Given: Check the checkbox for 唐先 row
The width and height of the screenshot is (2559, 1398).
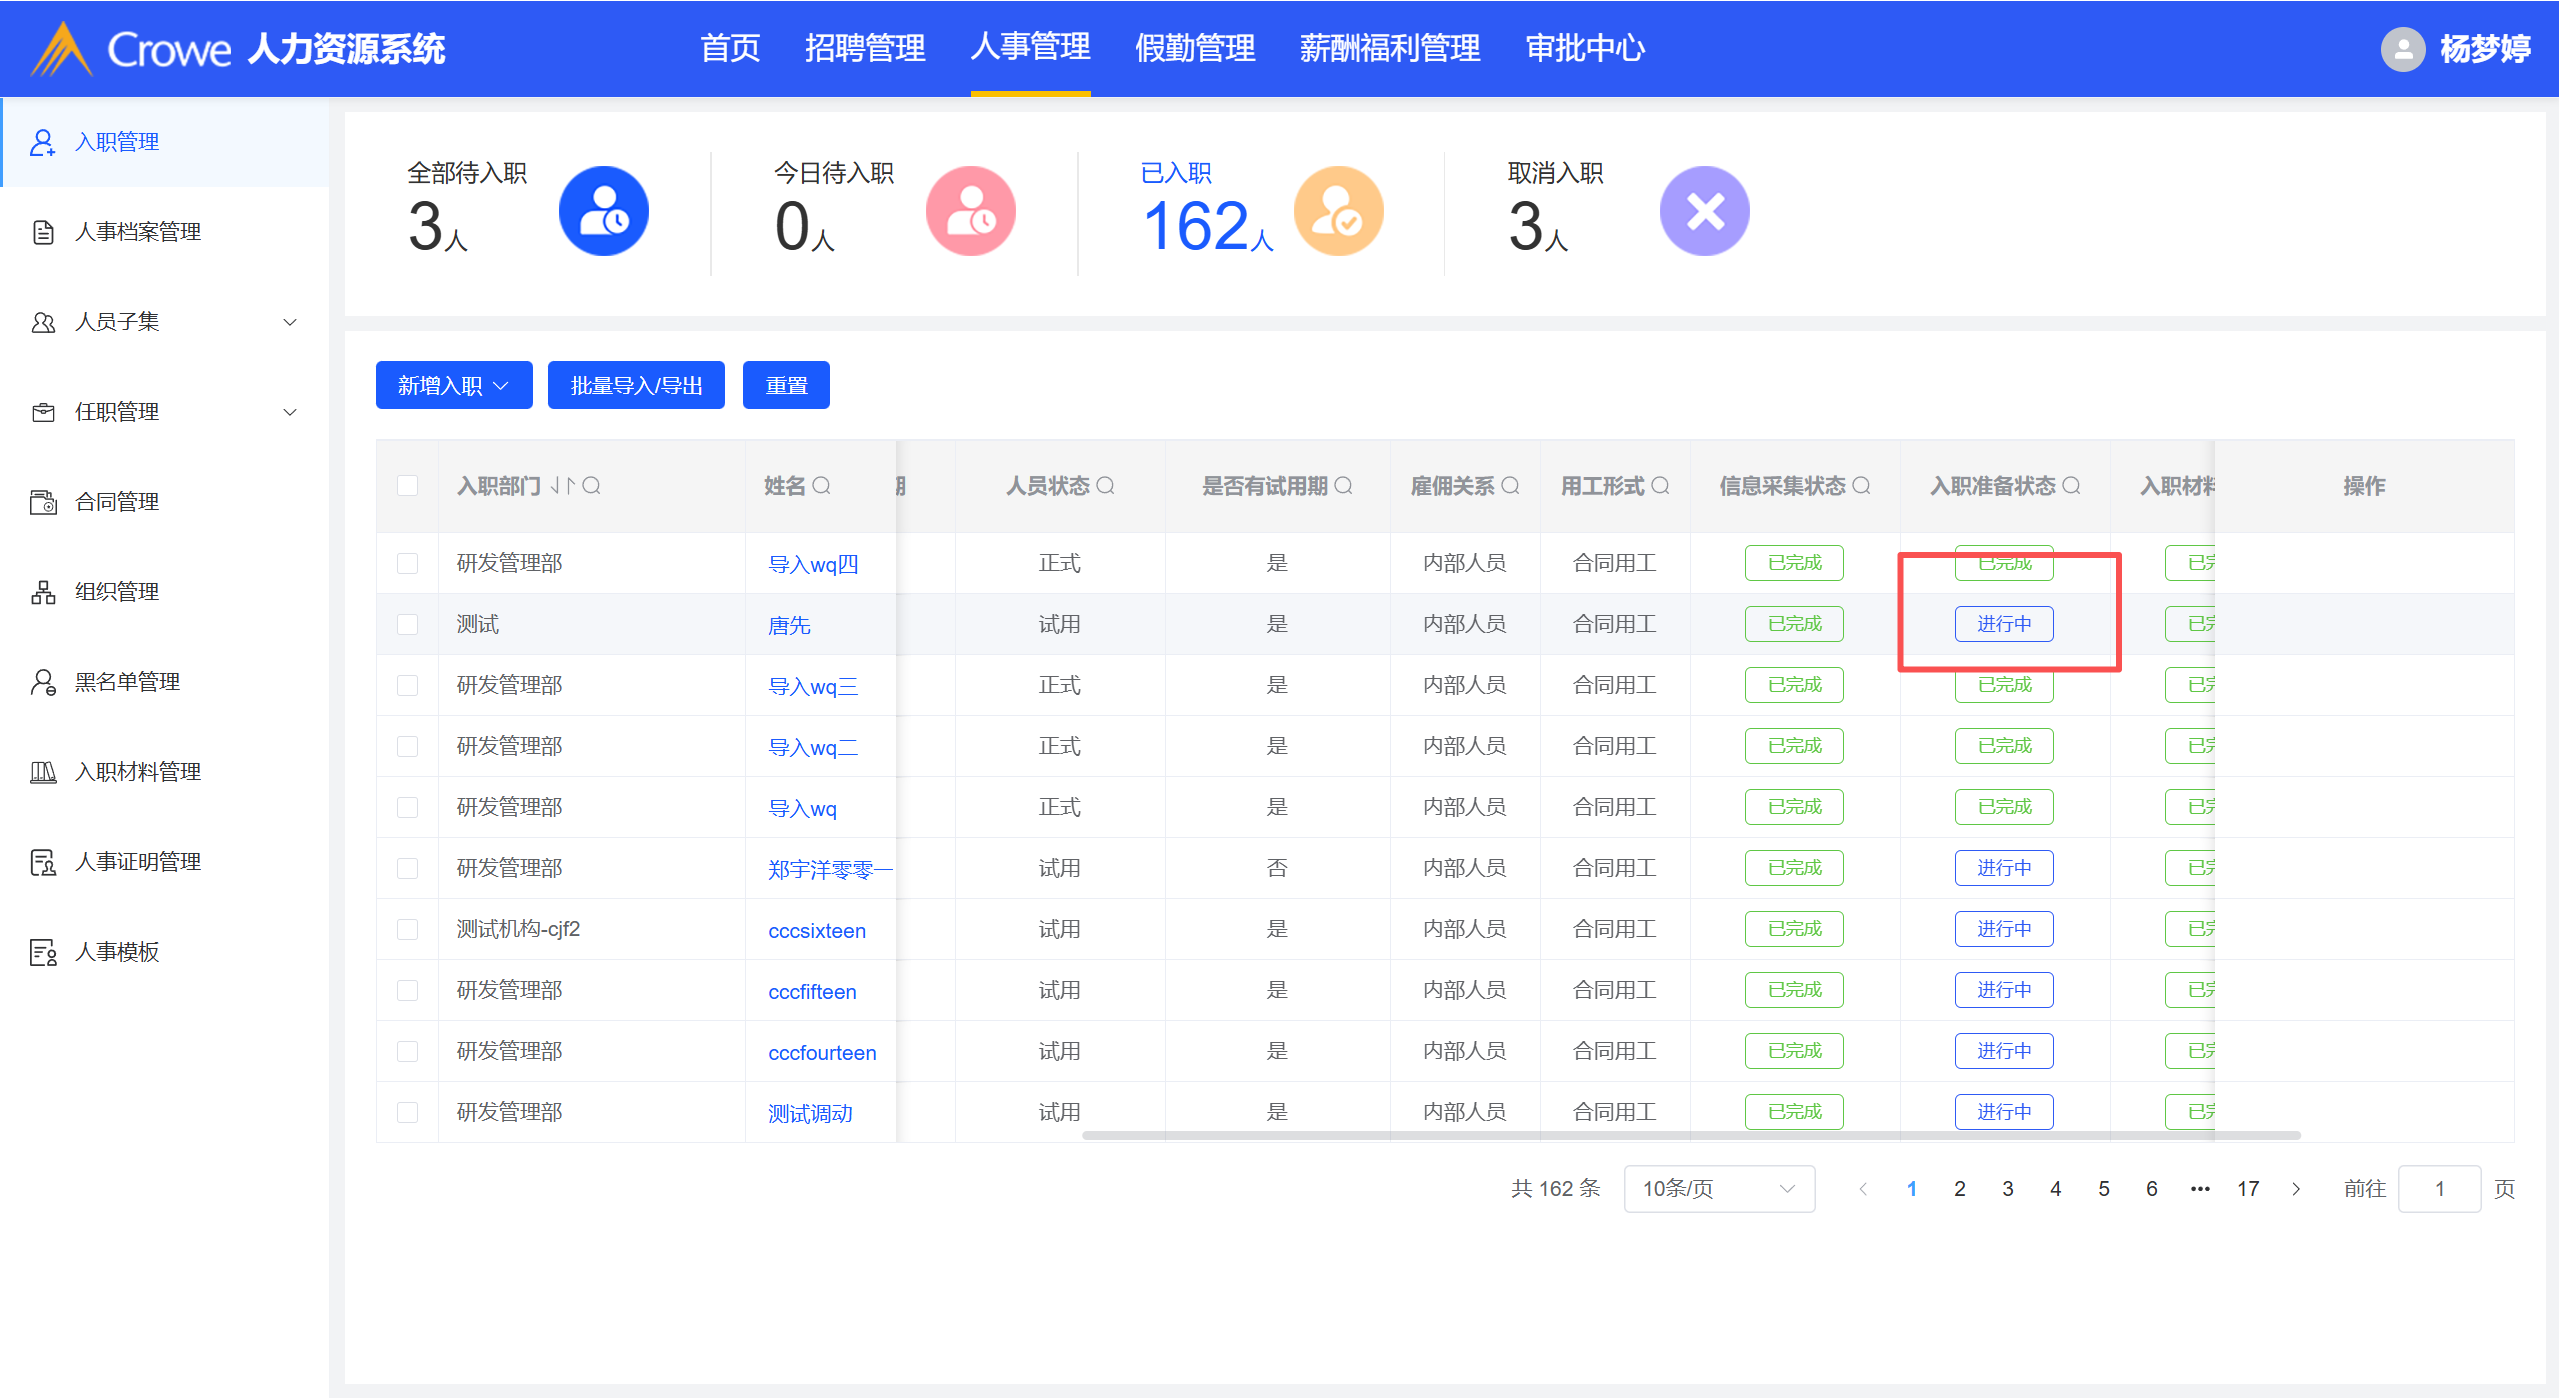Looking at the screenshot, I should point(408,624).
